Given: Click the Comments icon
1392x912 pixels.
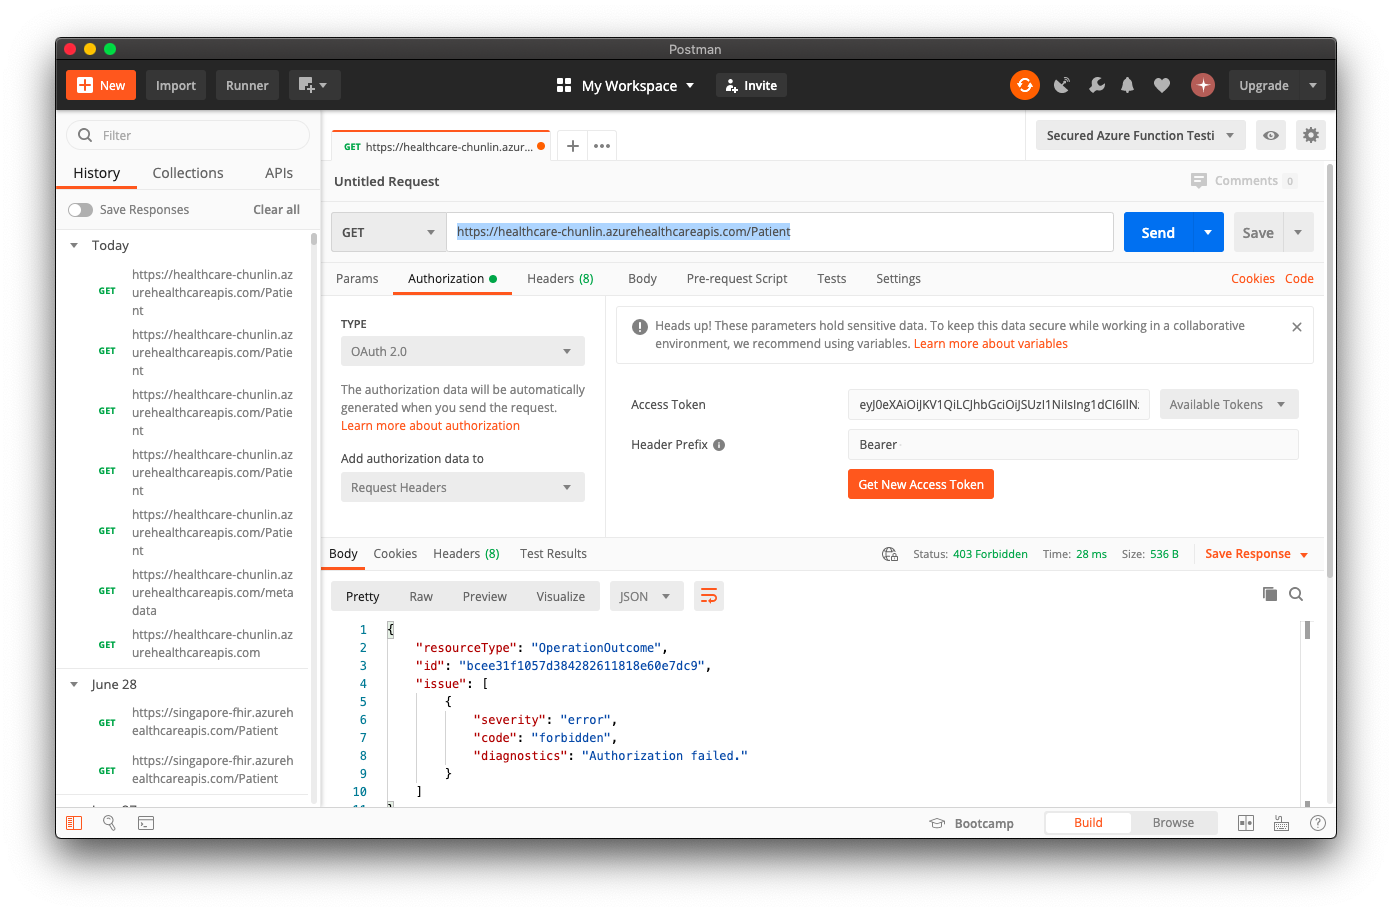Looking at the screenshot, I should pyautogui.click(x=1198, y=181).
